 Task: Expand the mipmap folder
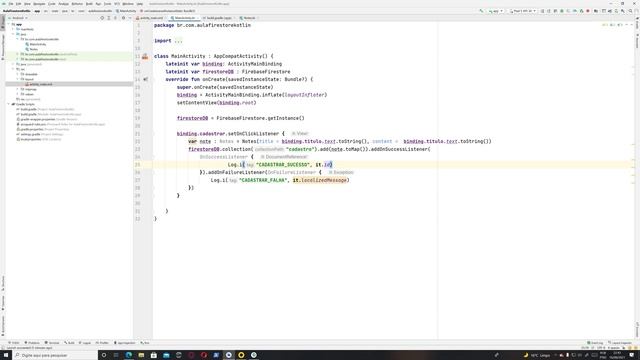(x=18, y=89)
